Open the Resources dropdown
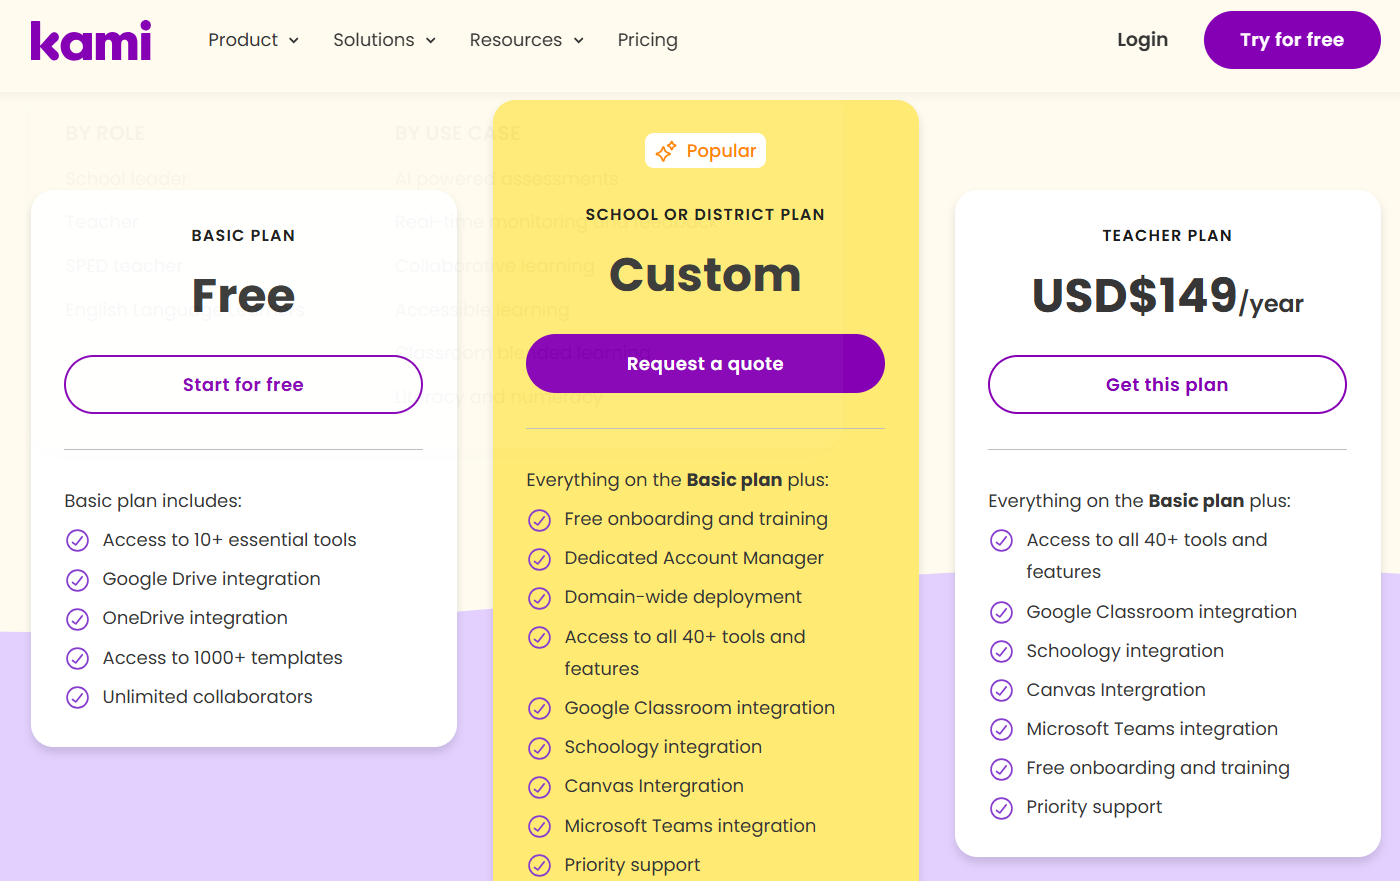This screenshot has width=1400, height=881. 526,40
